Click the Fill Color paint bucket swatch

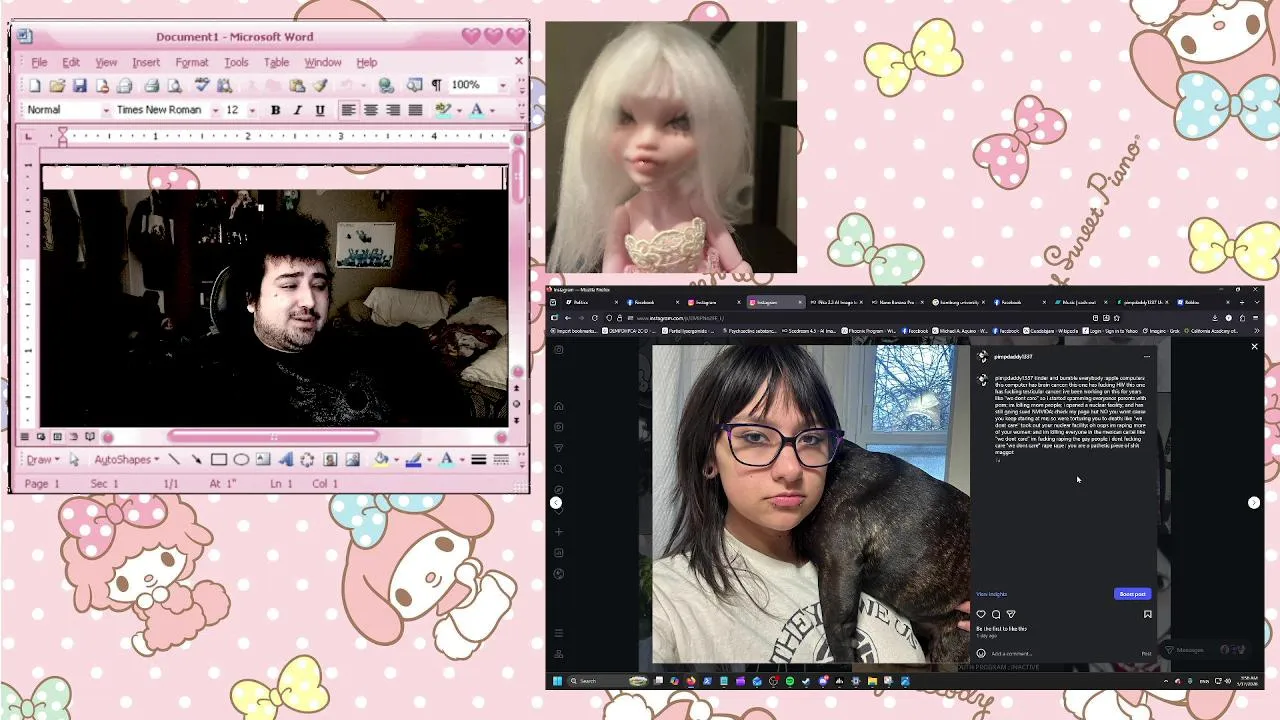point(380,460)
